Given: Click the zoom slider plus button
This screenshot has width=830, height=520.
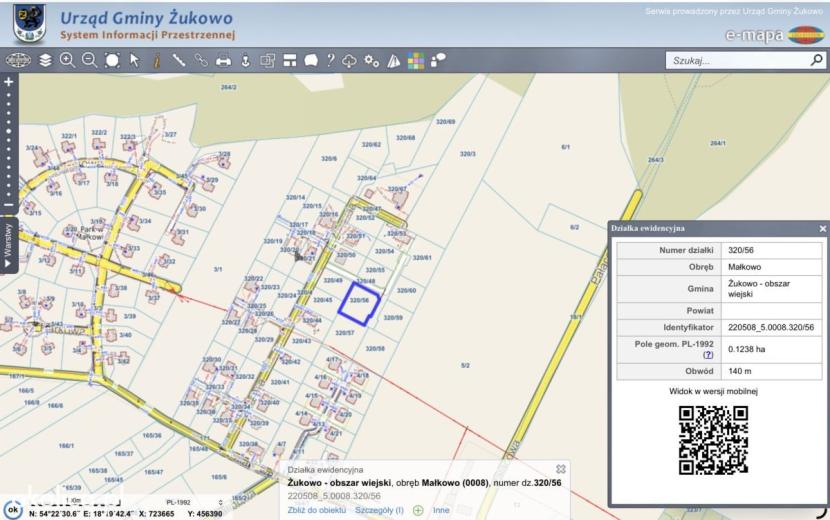Looking at the screenshot, I should pos(8,82).
